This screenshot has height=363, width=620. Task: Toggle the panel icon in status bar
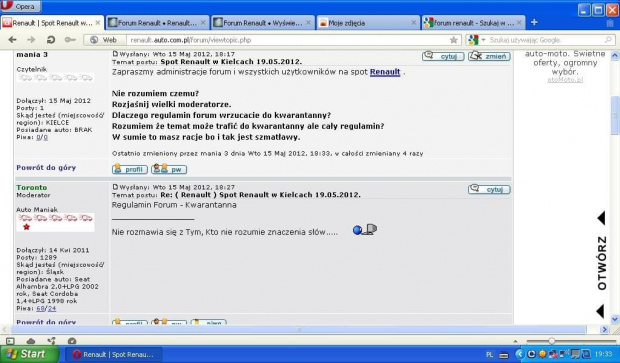coord(10,341)
